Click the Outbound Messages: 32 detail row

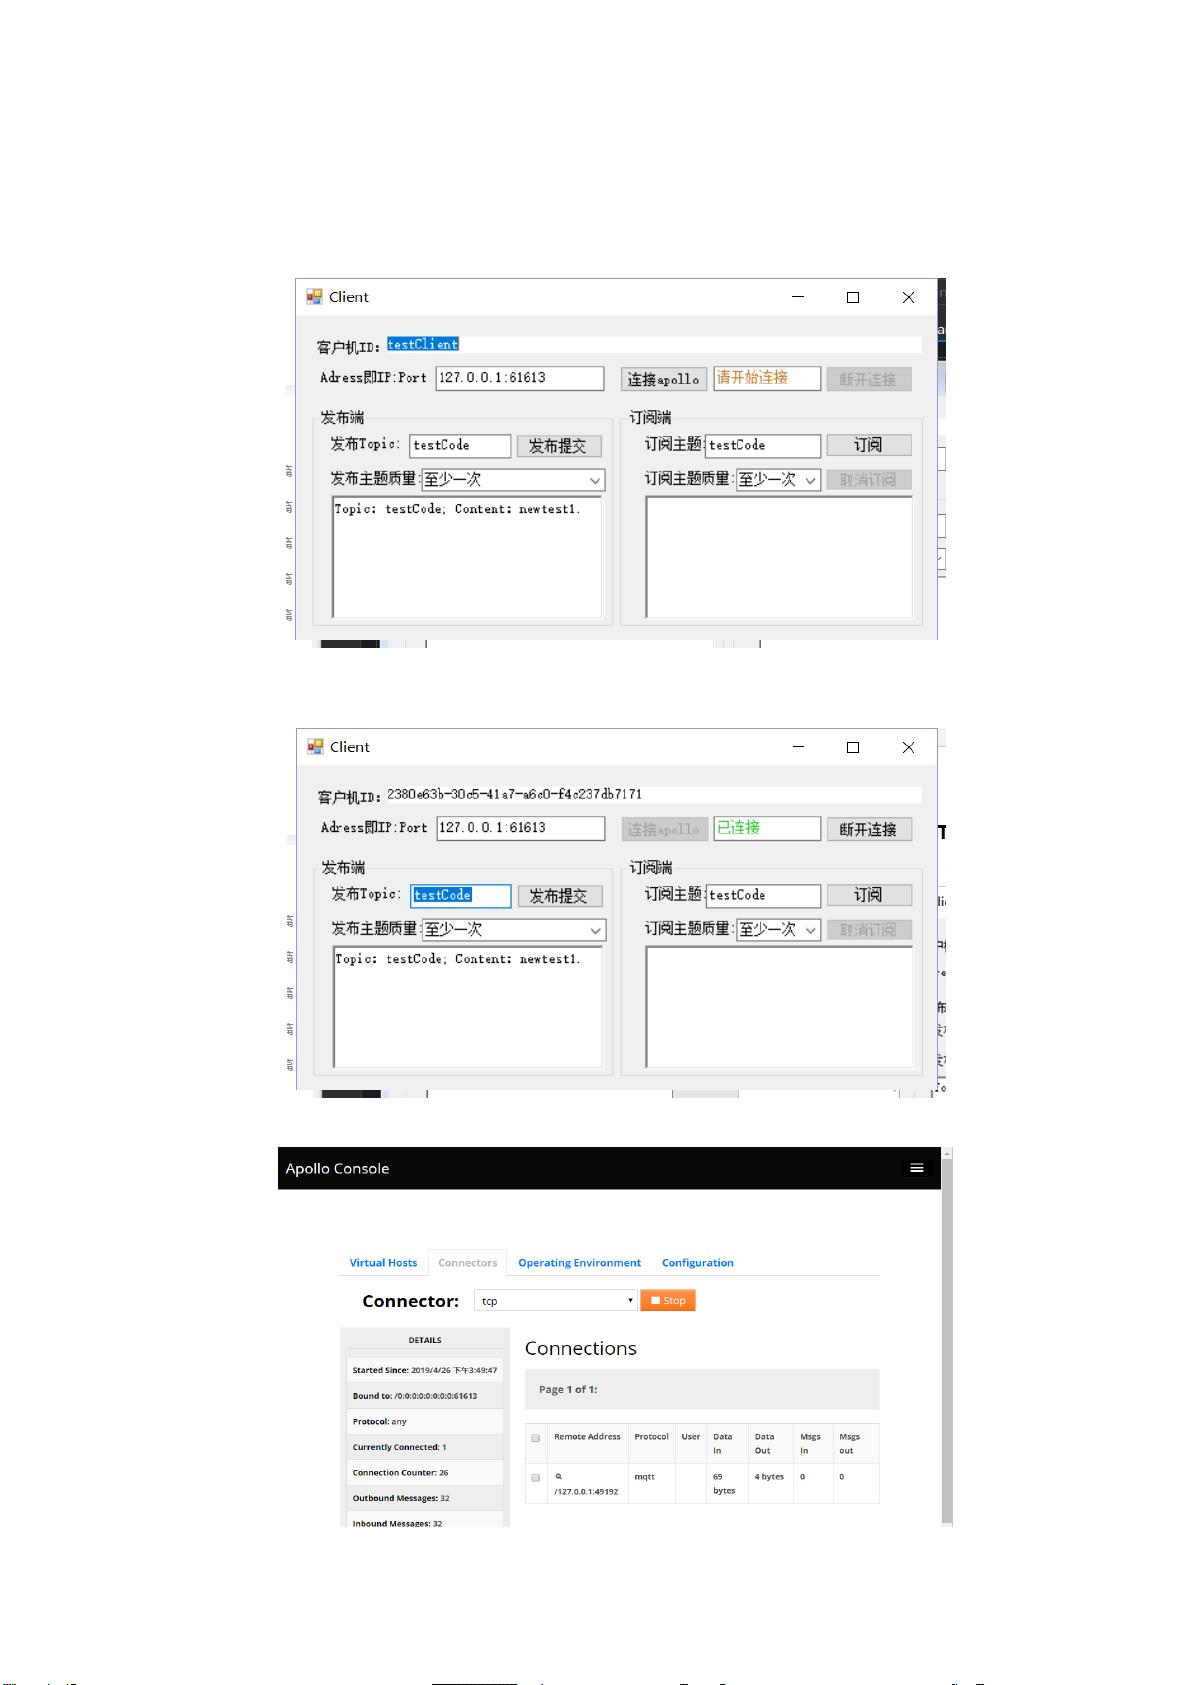[425, 1498]
